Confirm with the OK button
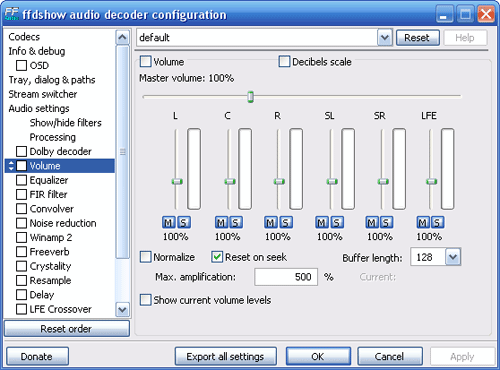This screenshot has height=370, width=500. 318,356
